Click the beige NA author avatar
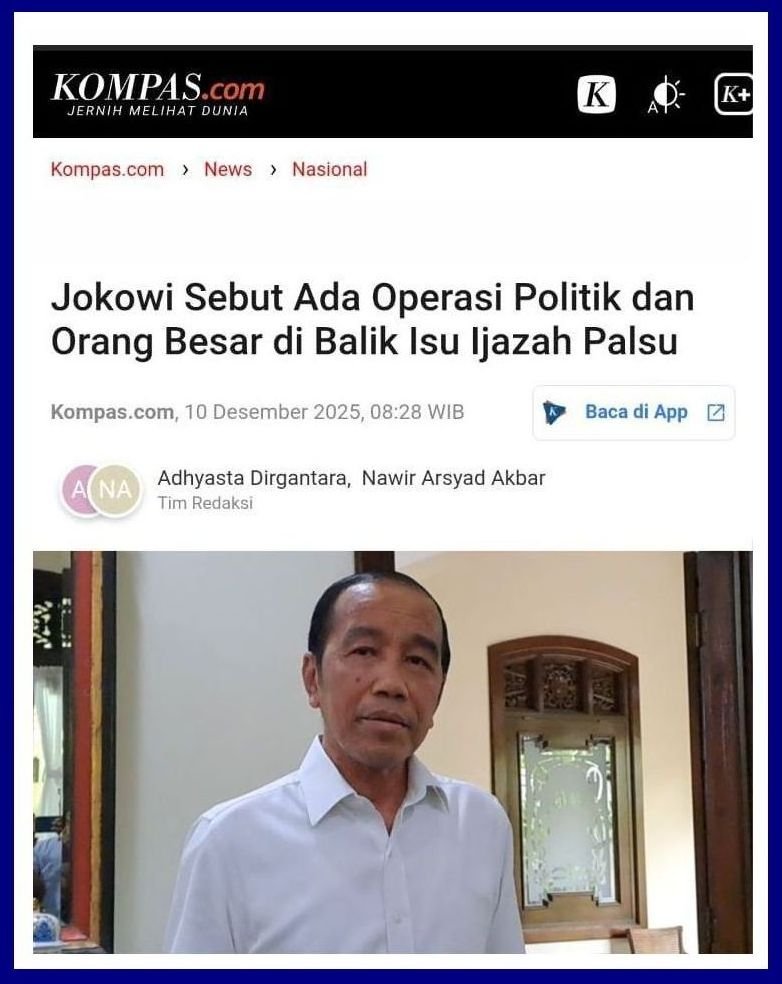The image size is (782, 984). click(x=115, y=490)
